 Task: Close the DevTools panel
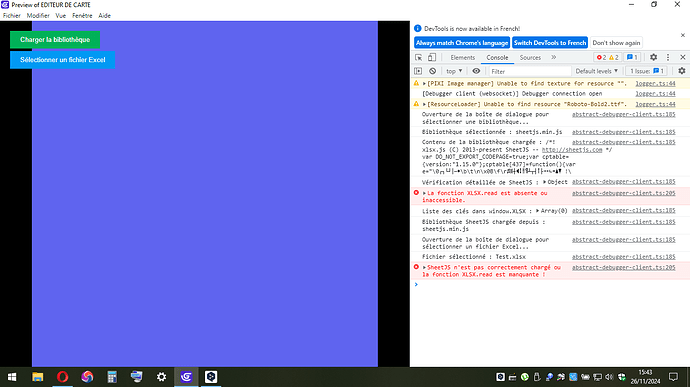point(683,57)
